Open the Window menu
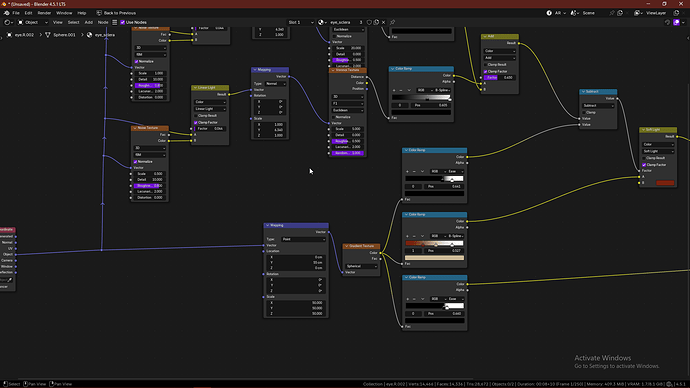Viewport: 690px width, 388px height. pyautogui.click(x=64, y=13)
